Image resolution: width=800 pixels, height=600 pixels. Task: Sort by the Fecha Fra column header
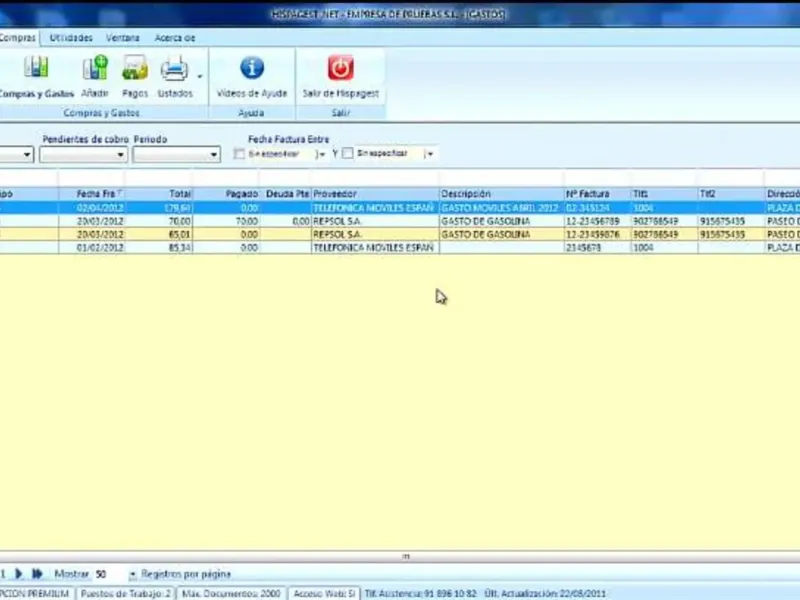point(92,194)
